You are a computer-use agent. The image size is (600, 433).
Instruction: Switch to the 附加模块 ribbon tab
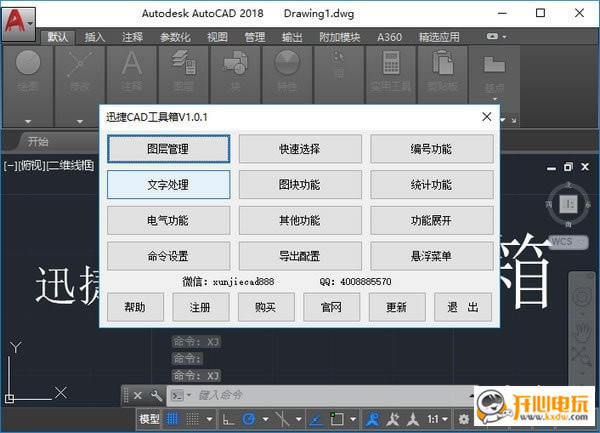[339, 37]
